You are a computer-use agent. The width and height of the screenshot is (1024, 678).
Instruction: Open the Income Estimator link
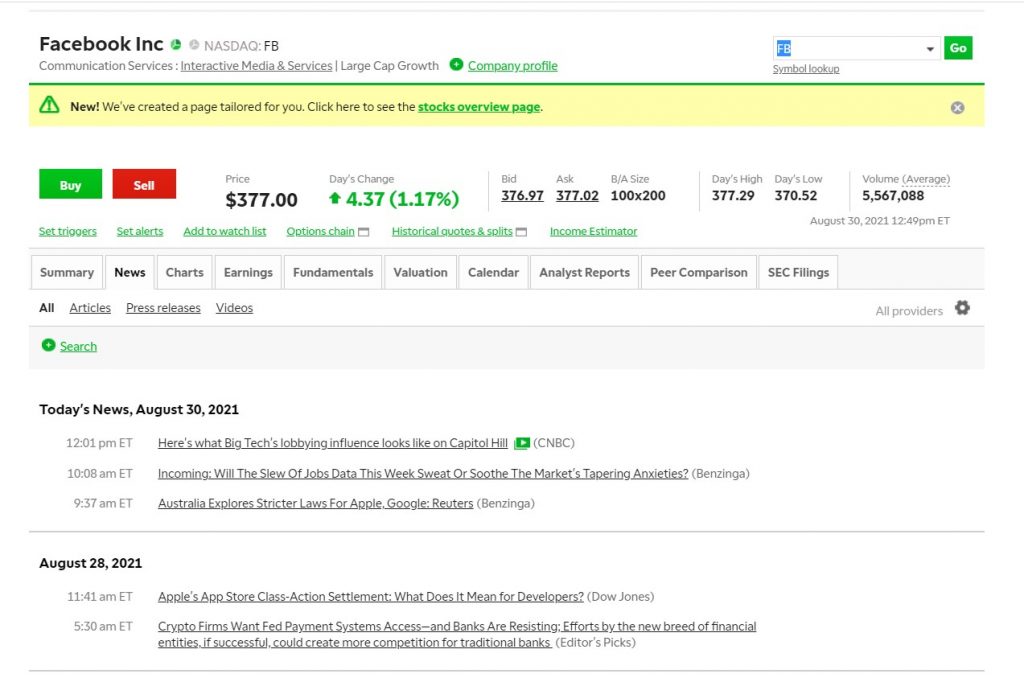click(593, 231)
